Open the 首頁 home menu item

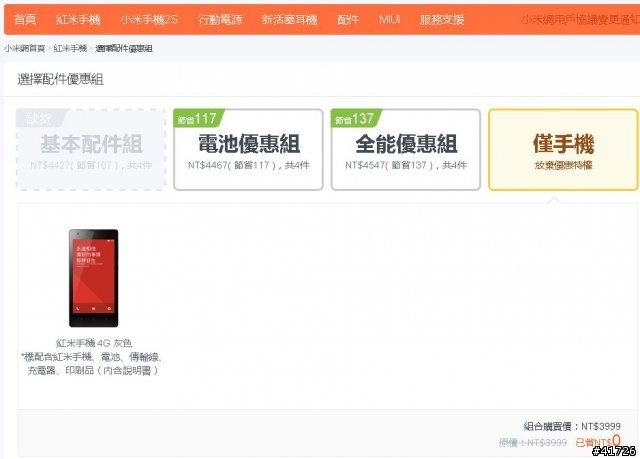coord(25,19)
